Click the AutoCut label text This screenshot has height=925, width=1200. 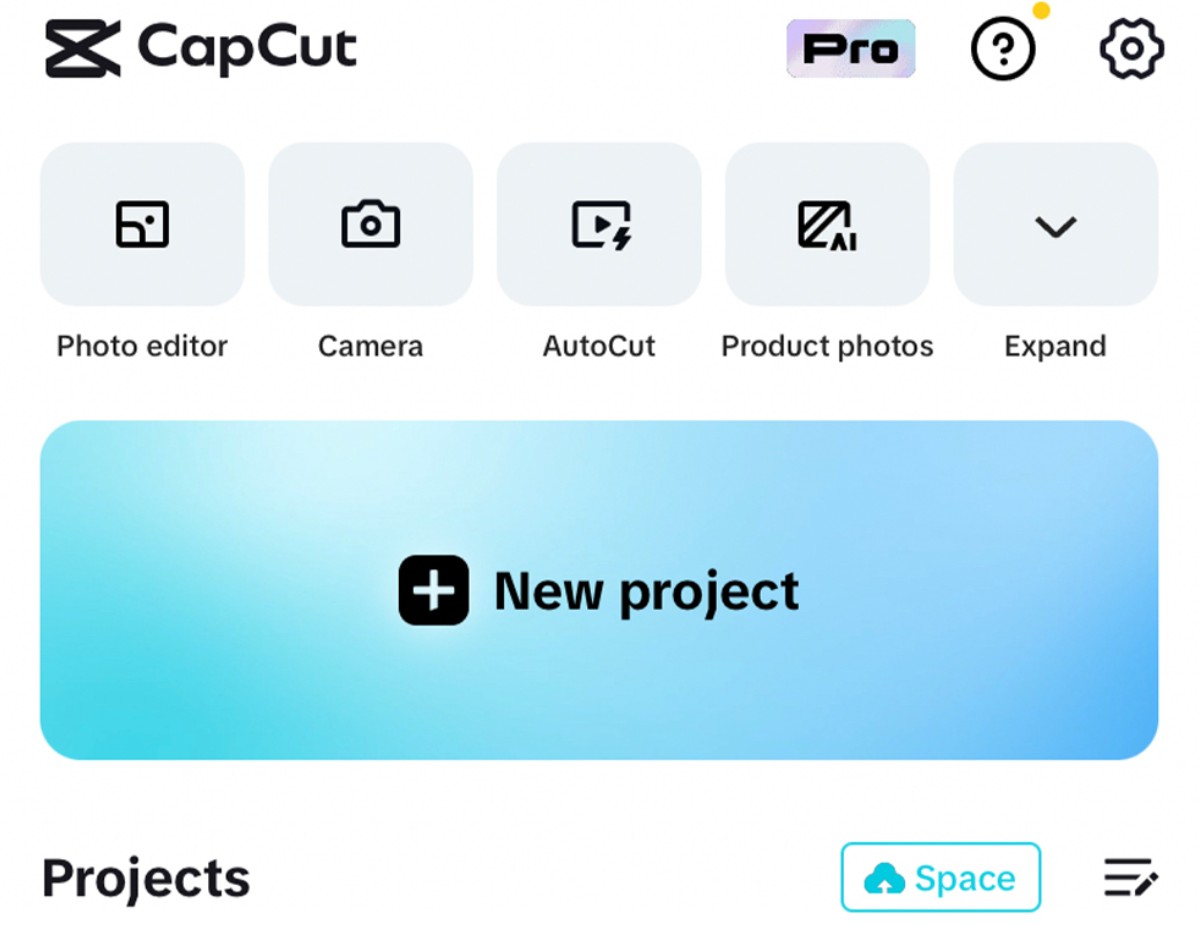click(599, 346)
